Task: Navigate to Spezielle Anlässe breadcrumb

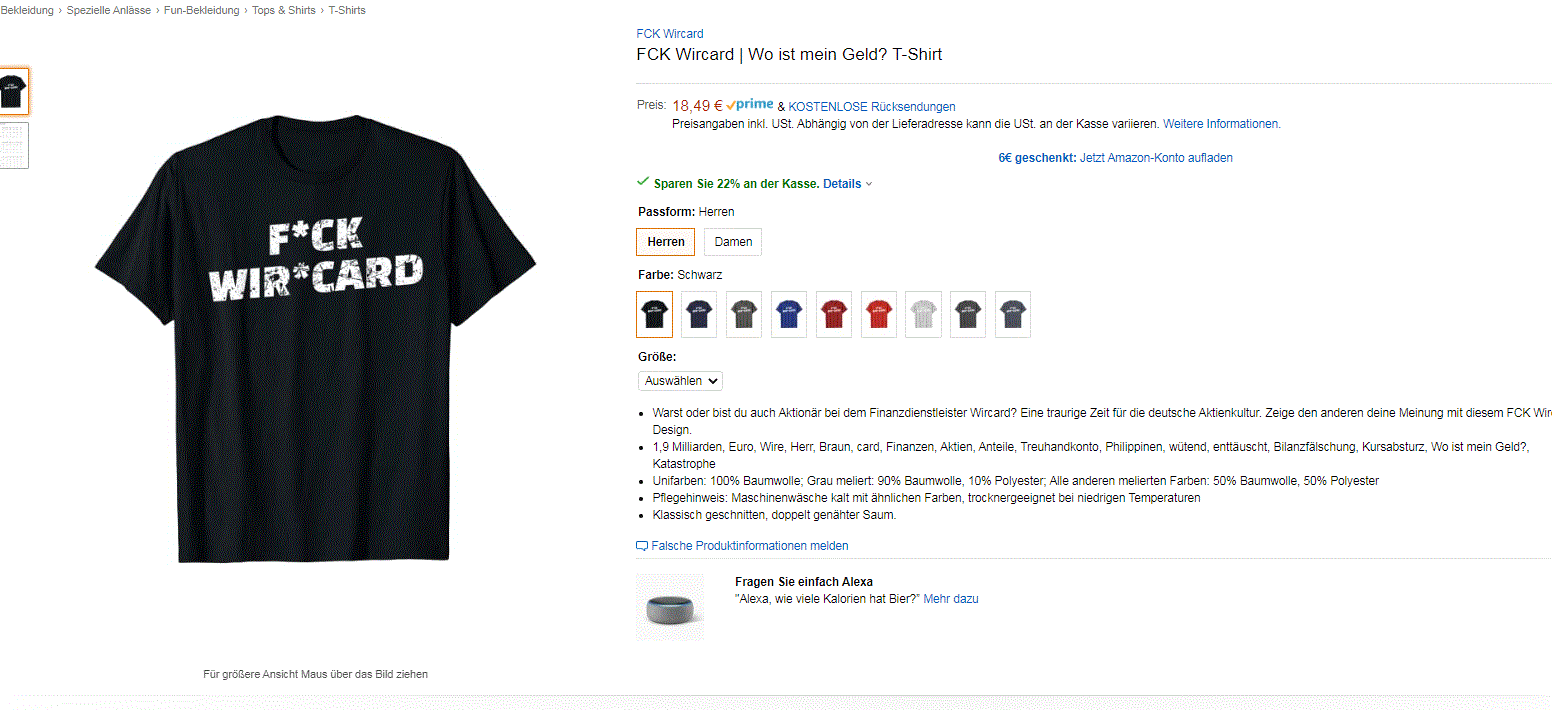Action: point(109,10)
